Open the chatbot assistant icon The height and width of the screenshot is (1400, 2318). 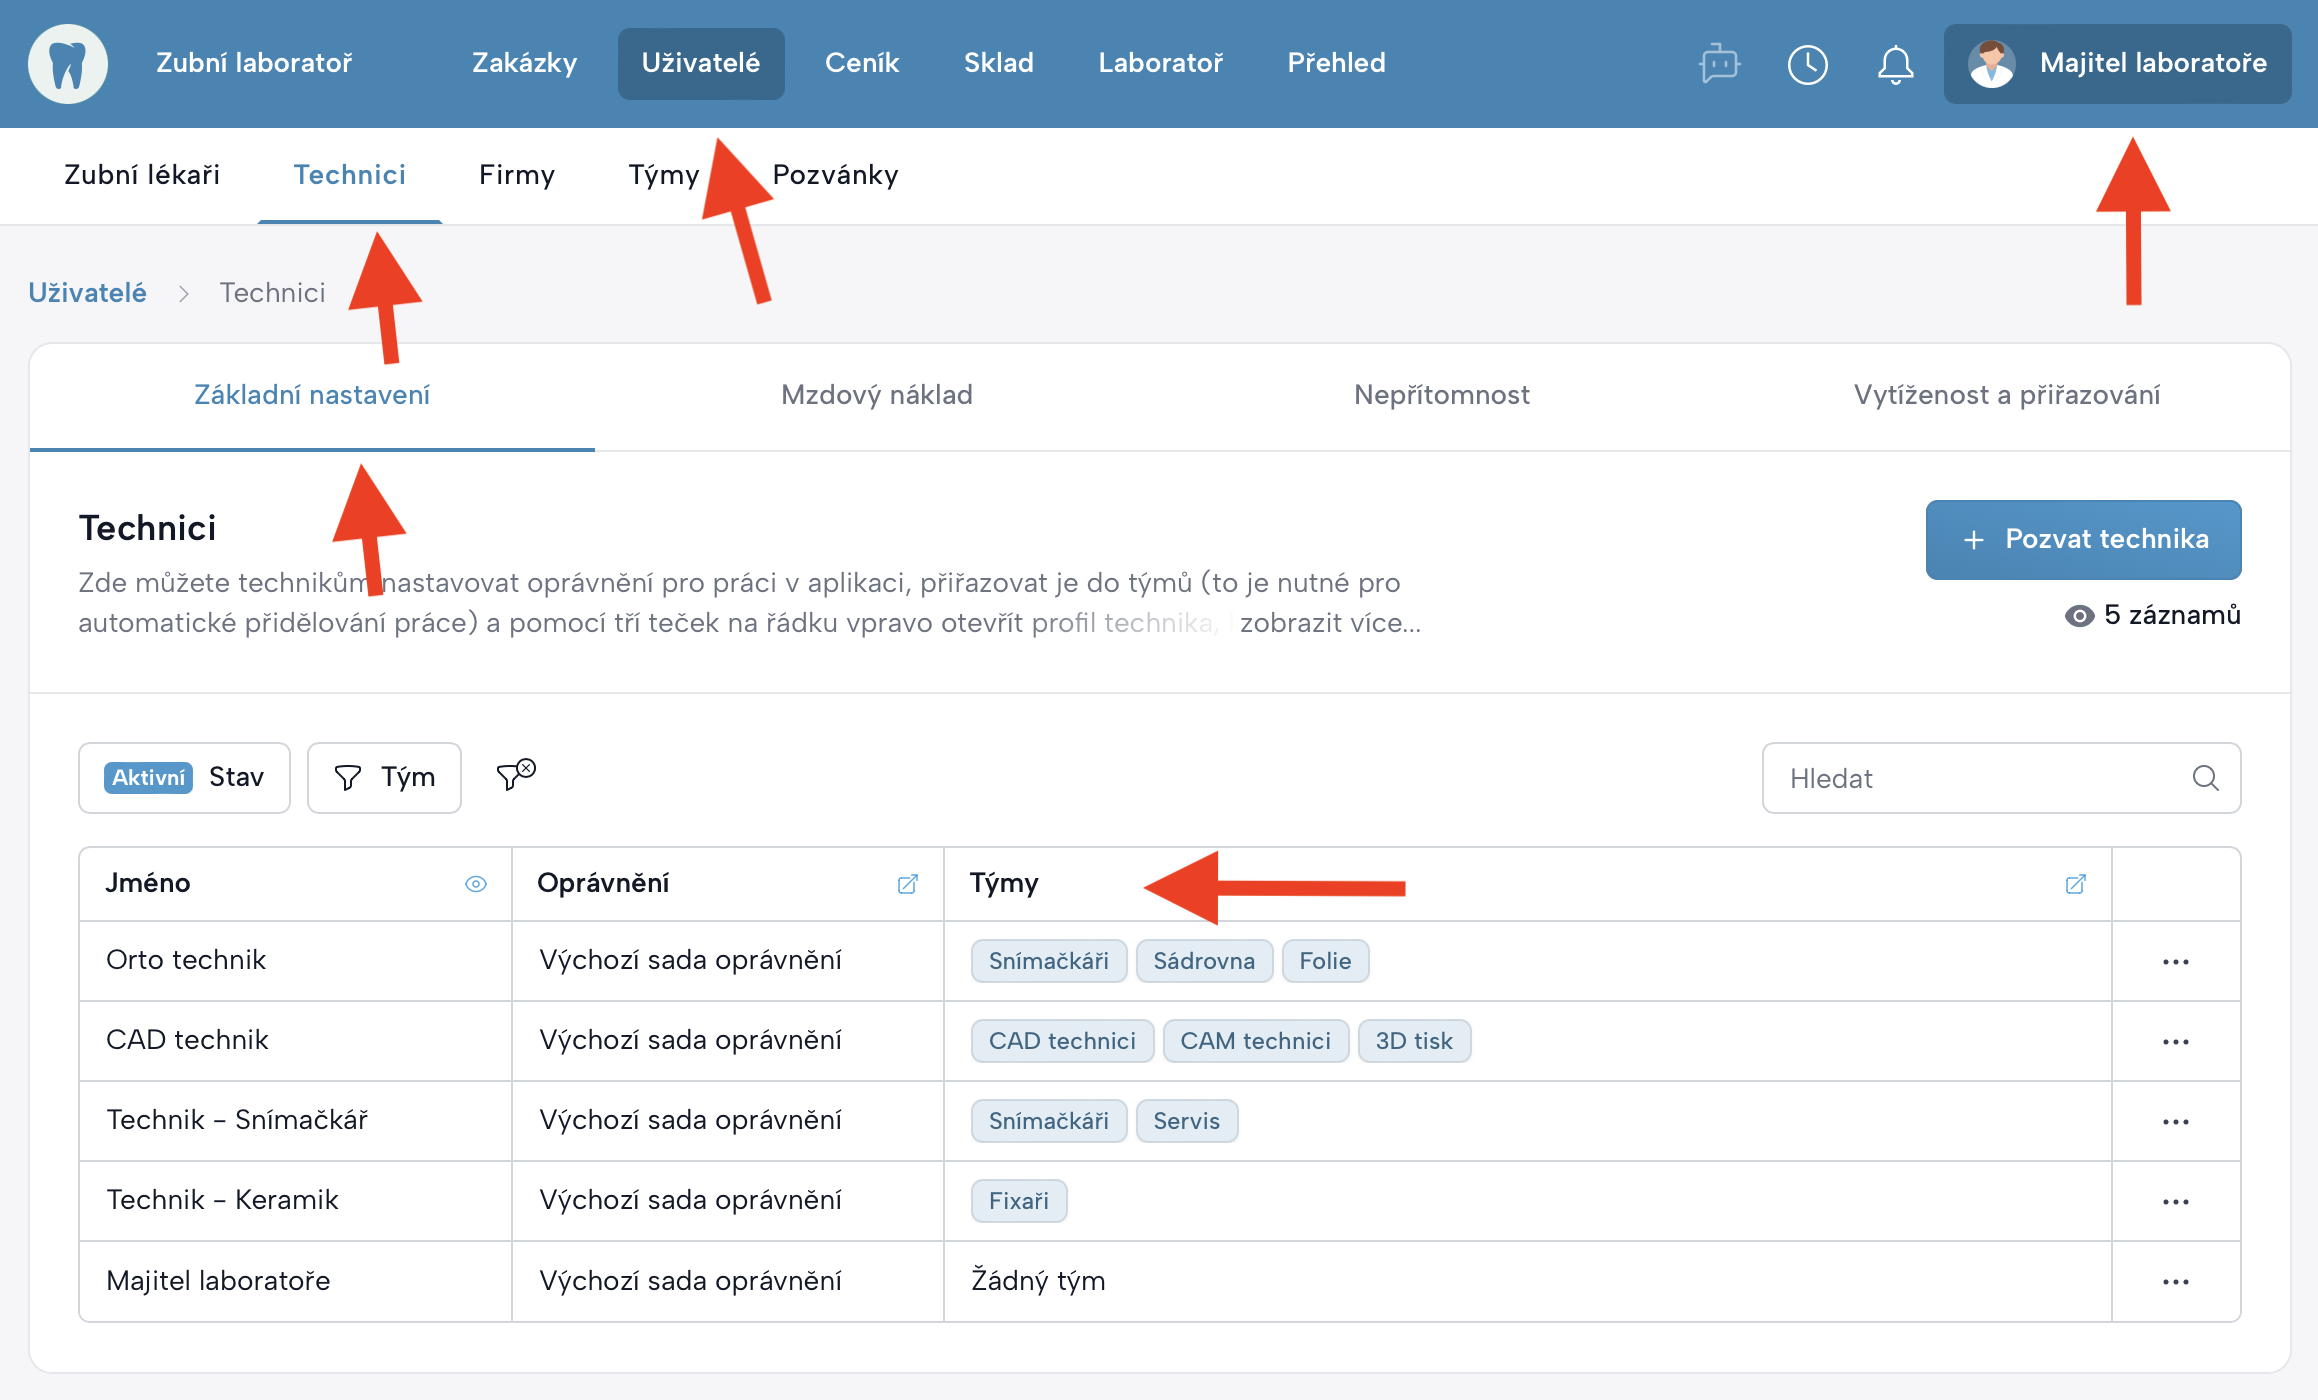pos(1719,64)
